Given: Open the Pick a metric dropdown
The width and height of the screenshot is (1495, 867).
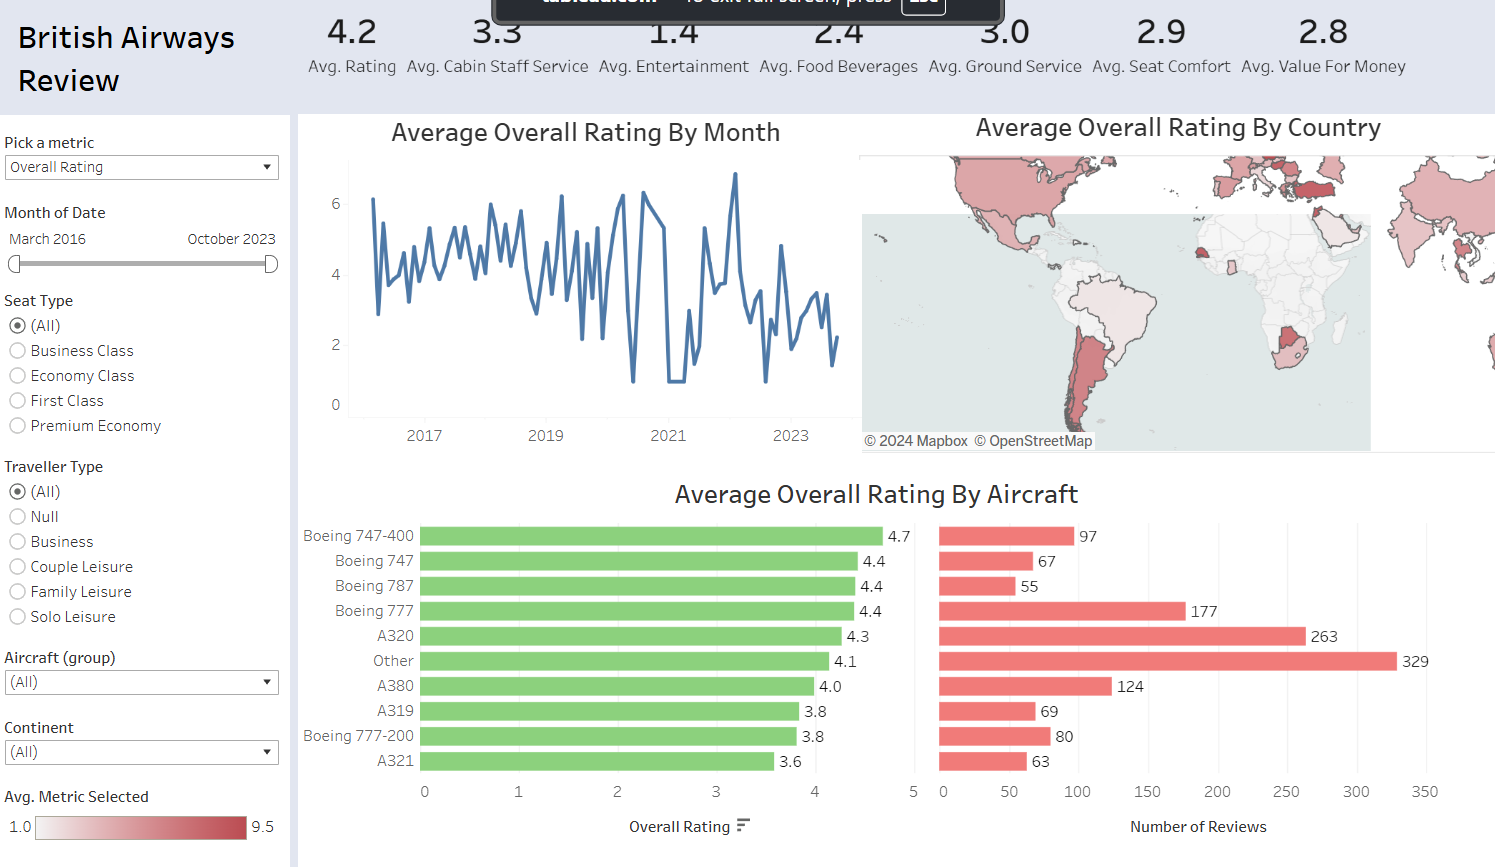Looking at the screenshot, I should coord(141,168).
